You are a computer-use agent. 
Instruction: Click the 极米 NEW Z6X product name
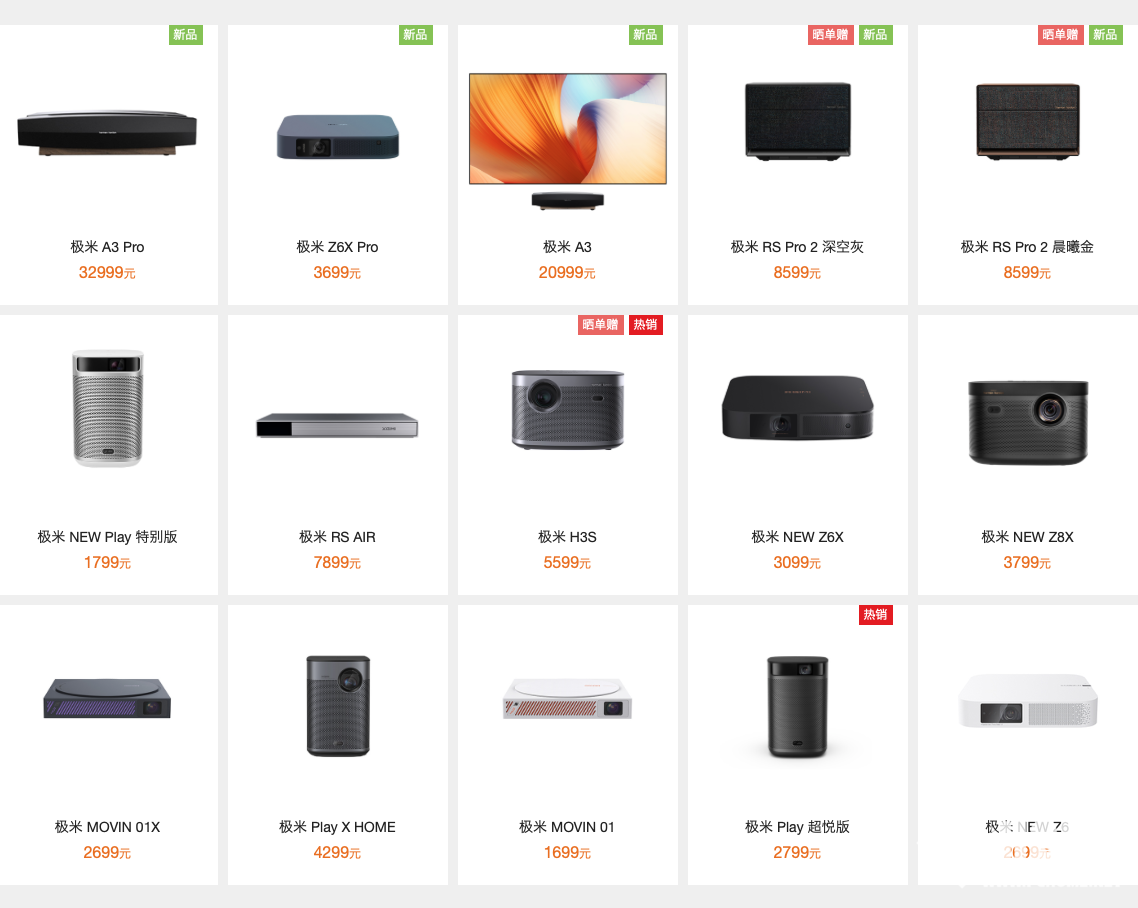coord(798,537)
